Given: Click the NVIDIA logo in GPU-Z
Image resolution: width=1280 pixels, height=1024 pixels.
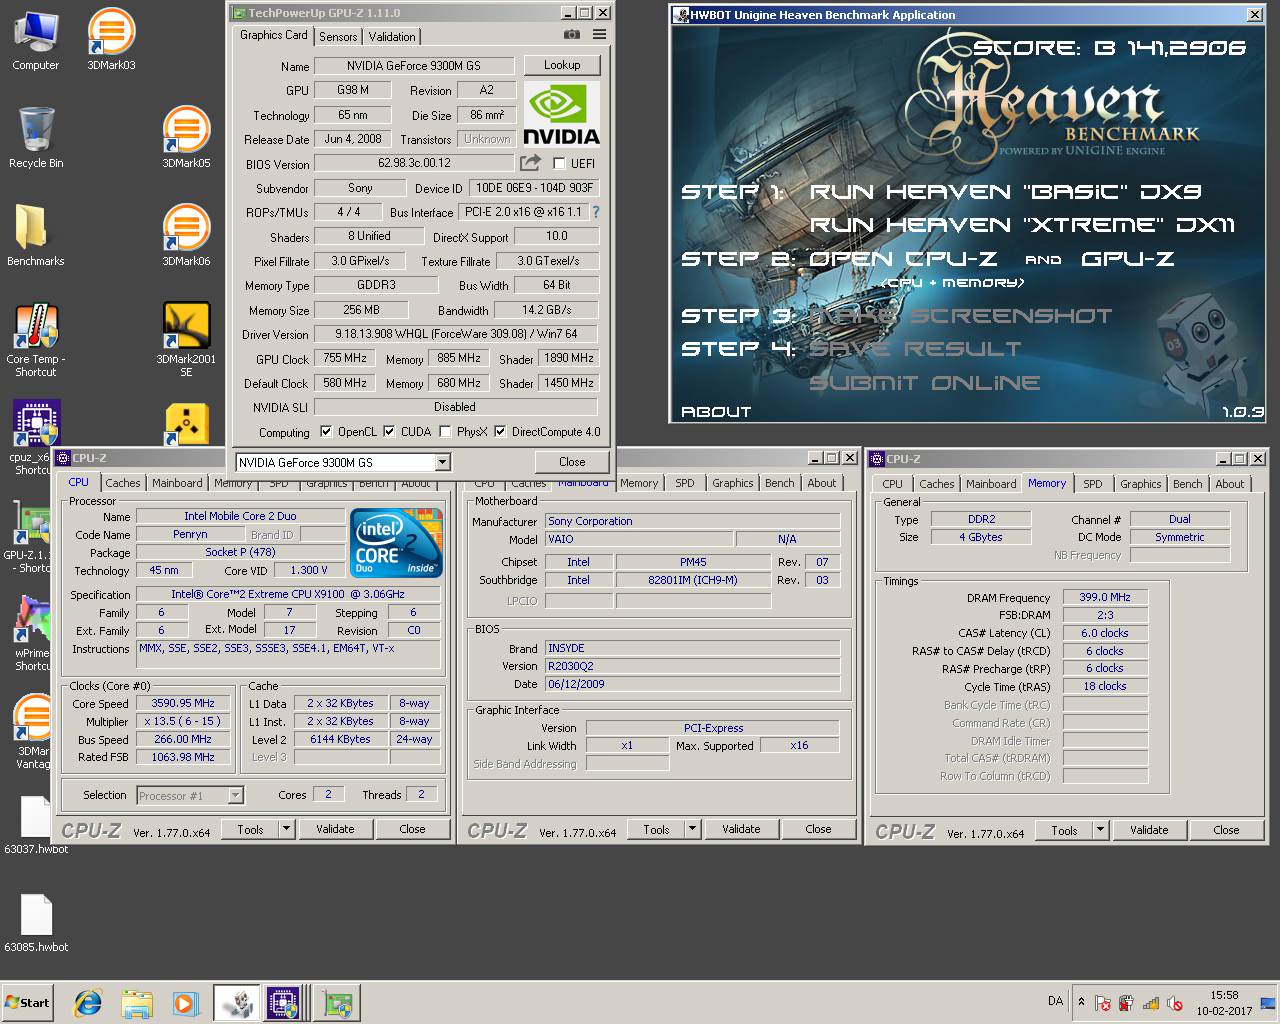Looking at the screenshot, I should point(562,114).
